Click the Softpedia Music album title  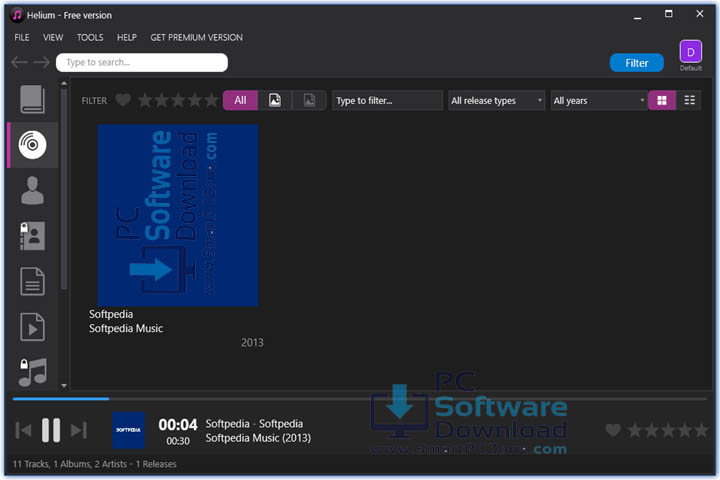click(126, 328)
